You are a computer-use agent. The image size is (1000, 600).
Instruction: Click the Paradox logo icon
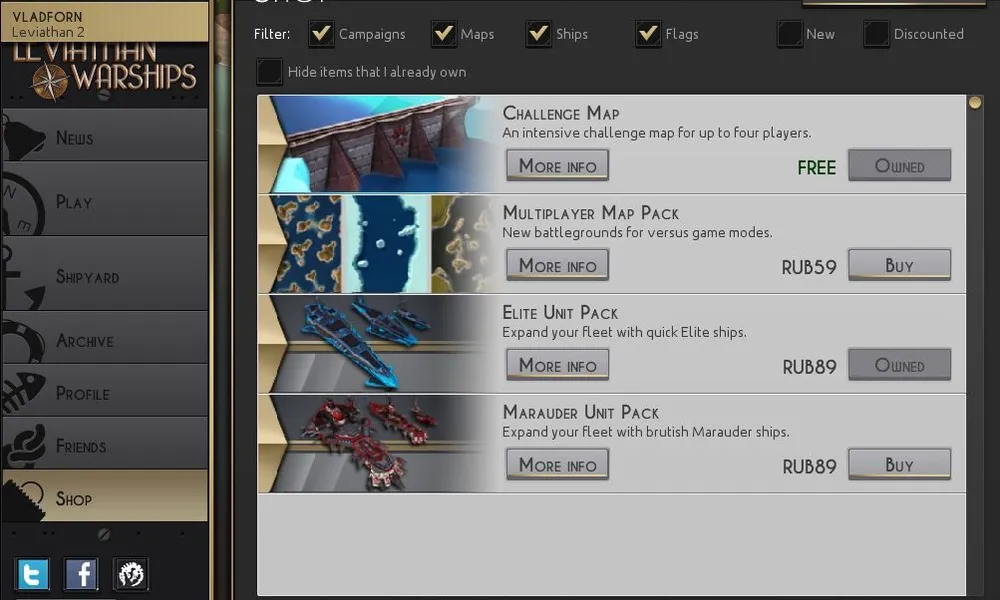(x=131, y=574)
